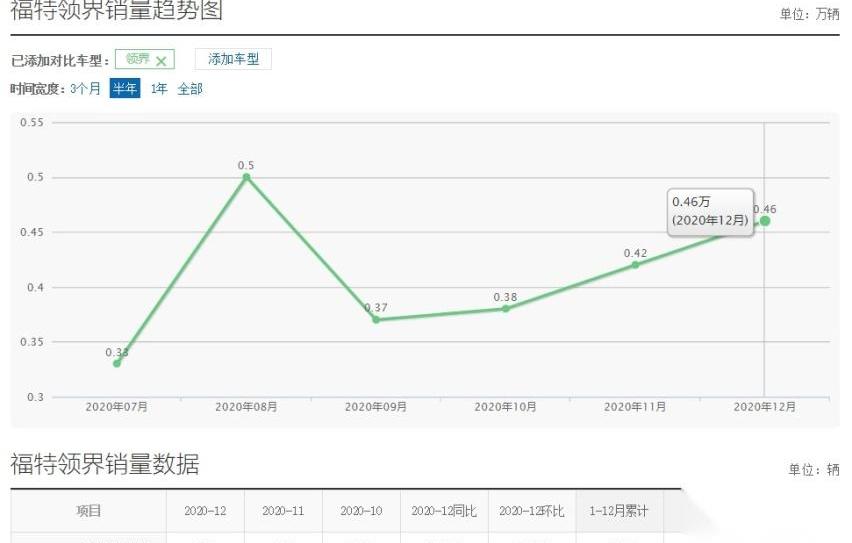Click the 2020年12月 axis label
The image size is (852, 543).
765,407
